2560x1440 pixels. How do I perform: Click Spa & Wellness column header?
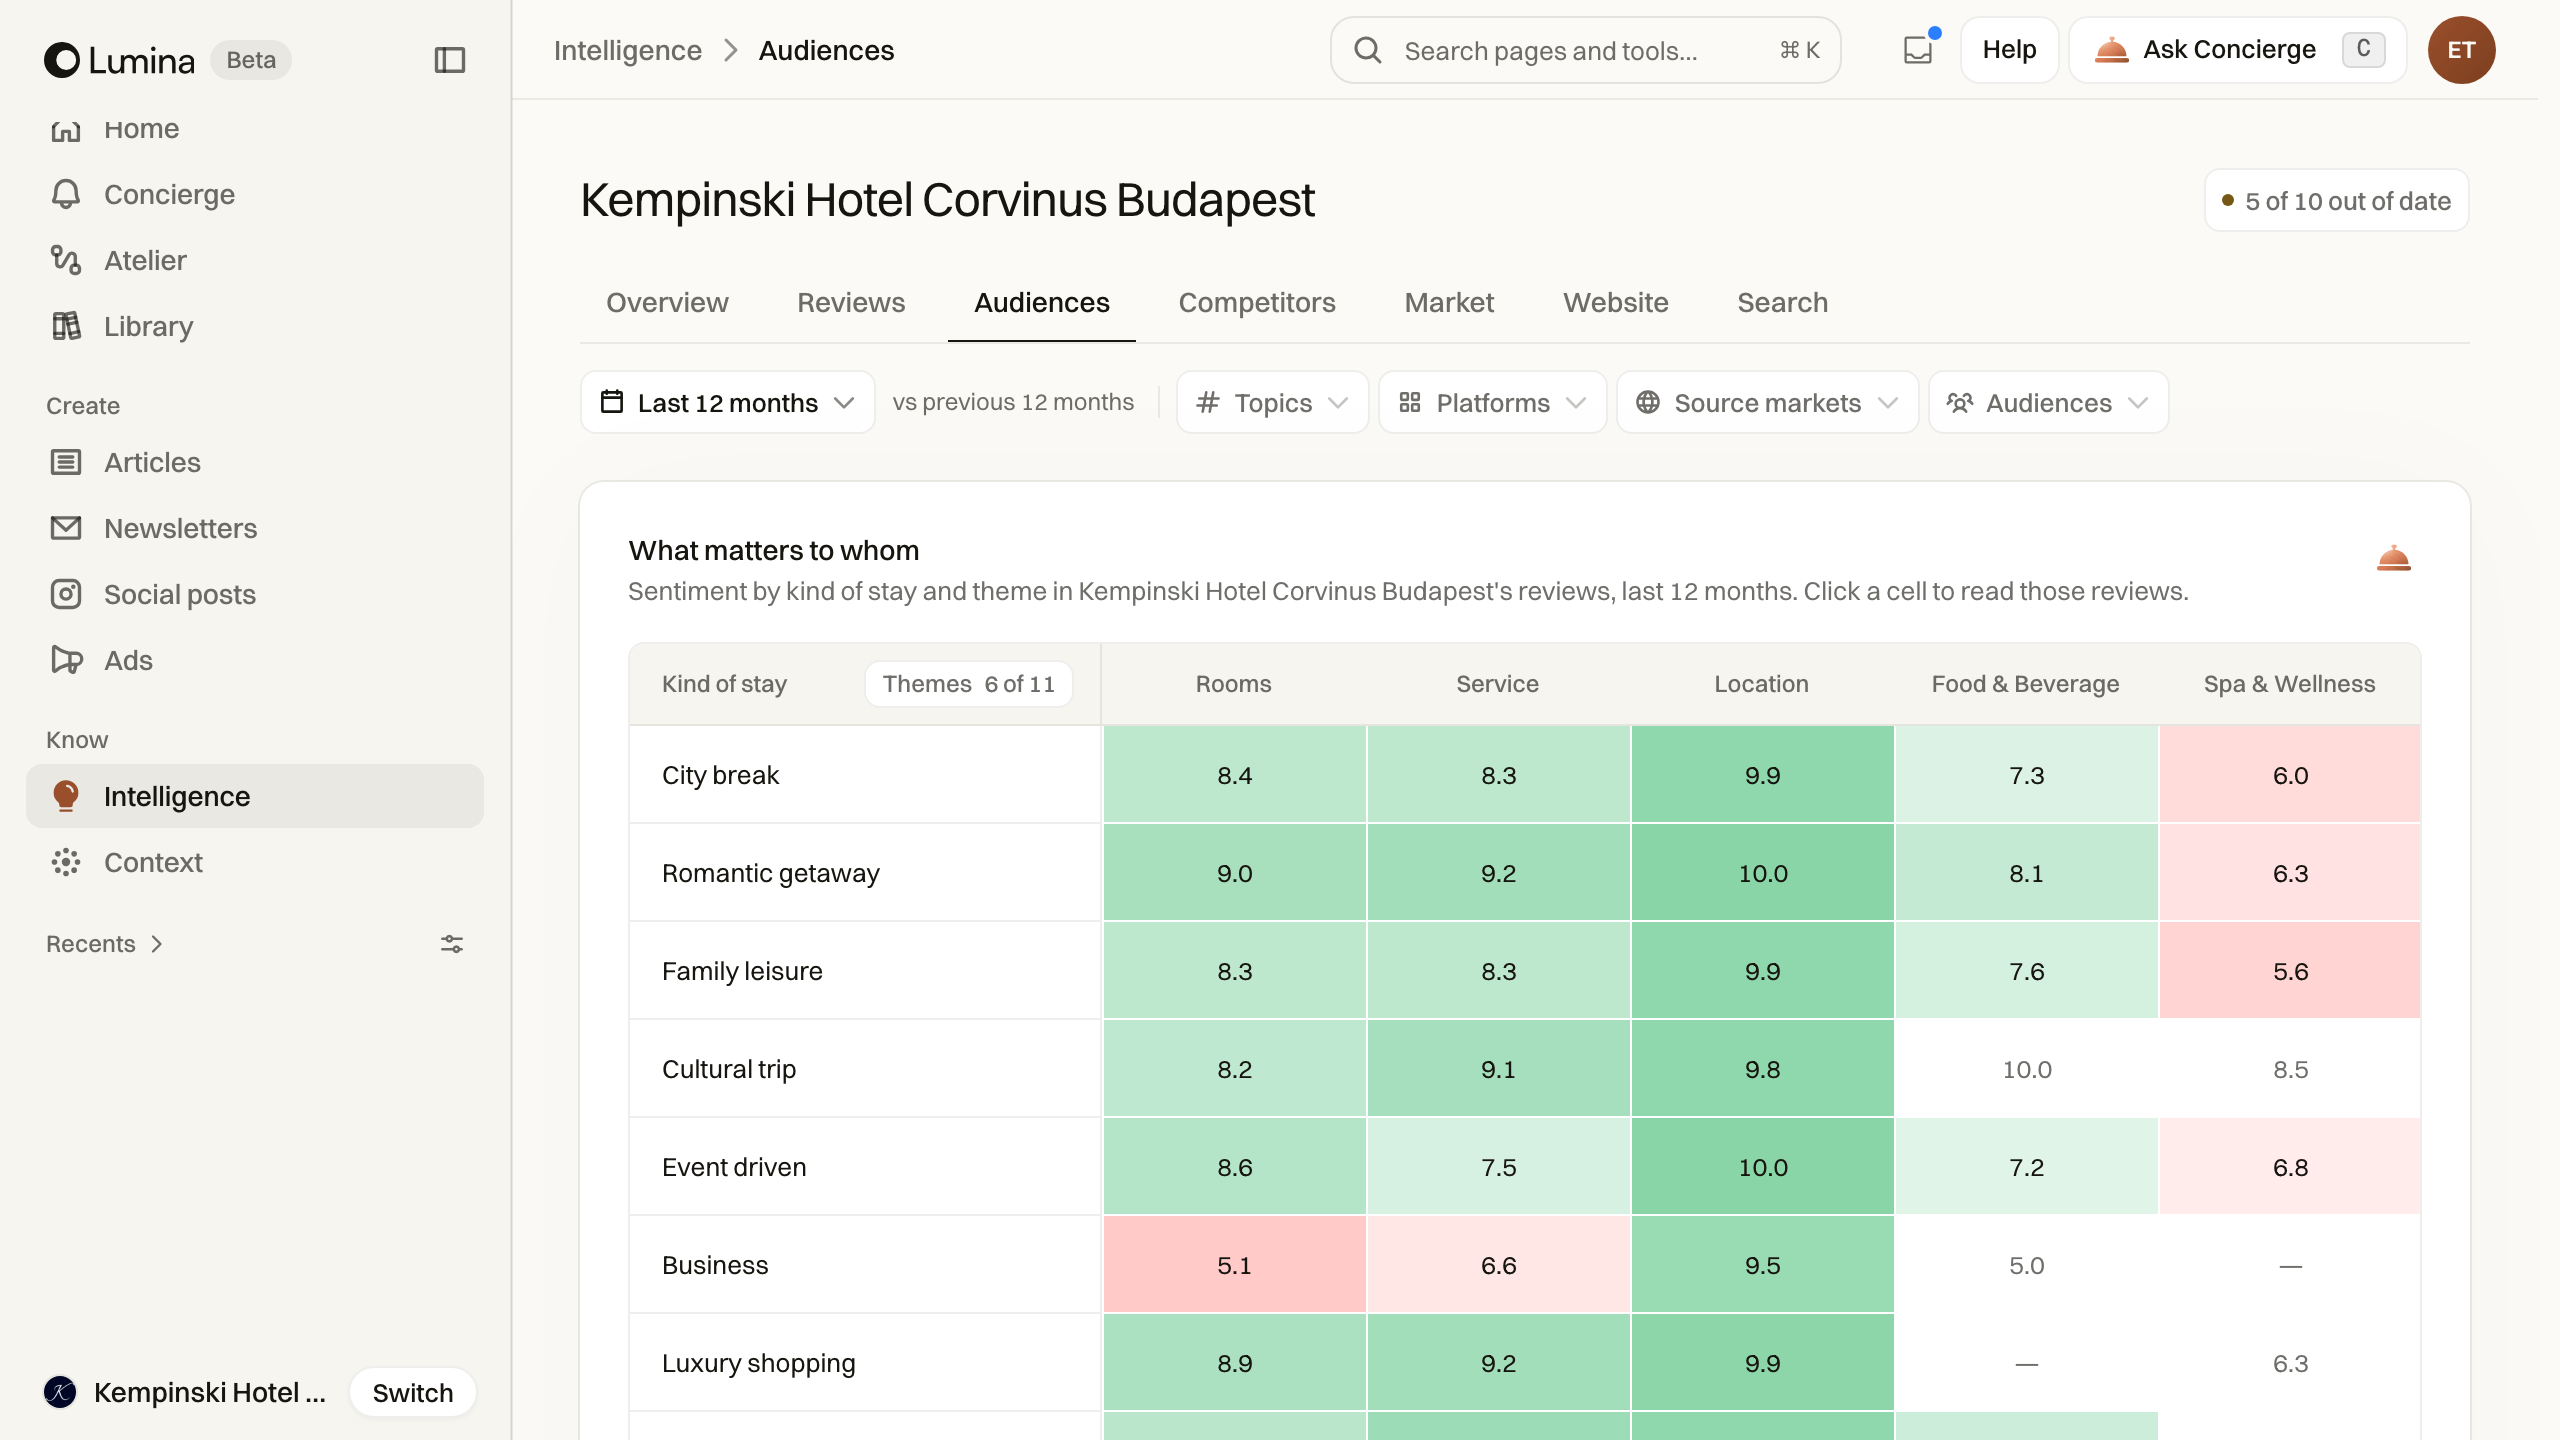(x=2289, y=684)
